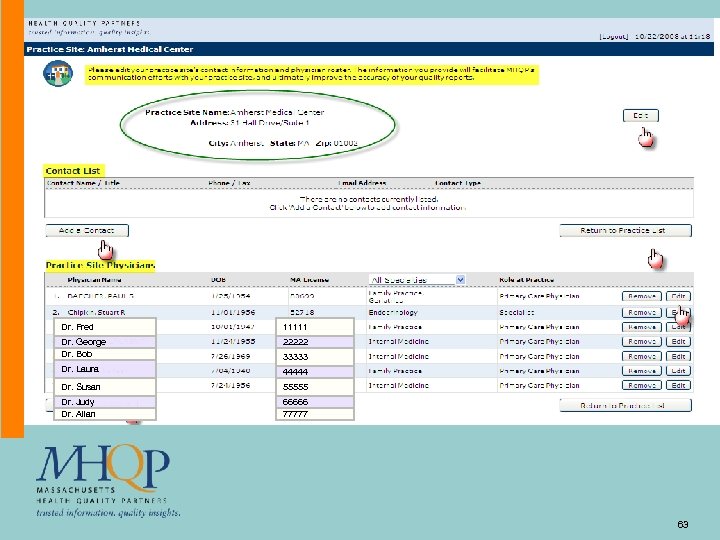Click the practice site house icon
This screenshot has width=720, height=540.
pyautogui.click(x=58, y=73)
